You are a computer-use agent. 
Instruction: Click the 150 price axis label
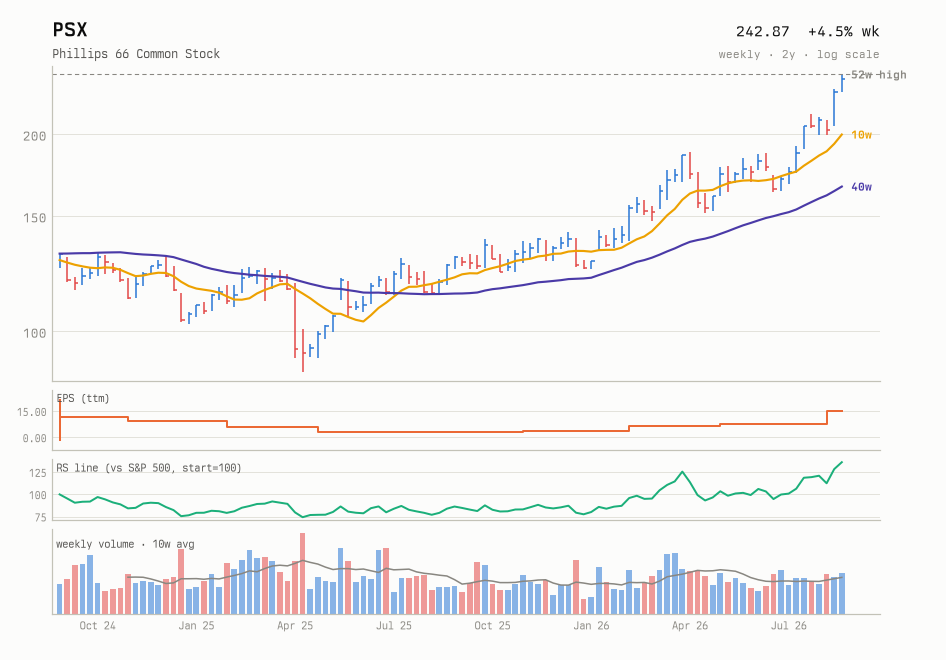34,218
